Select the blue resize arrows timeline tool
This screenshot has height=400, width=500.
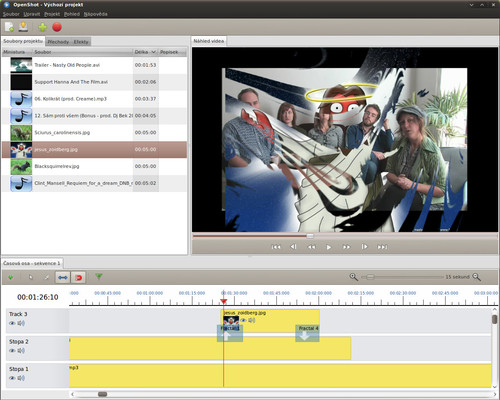[x=63, y=277]
